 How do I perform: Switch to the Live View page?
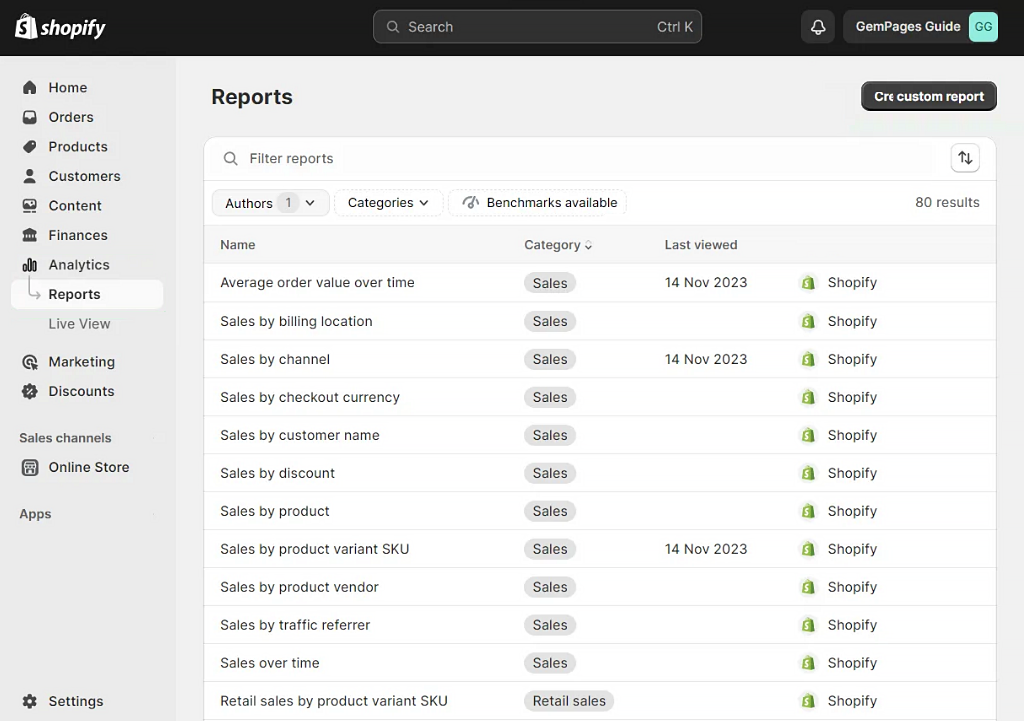click(x=79, y=323)
